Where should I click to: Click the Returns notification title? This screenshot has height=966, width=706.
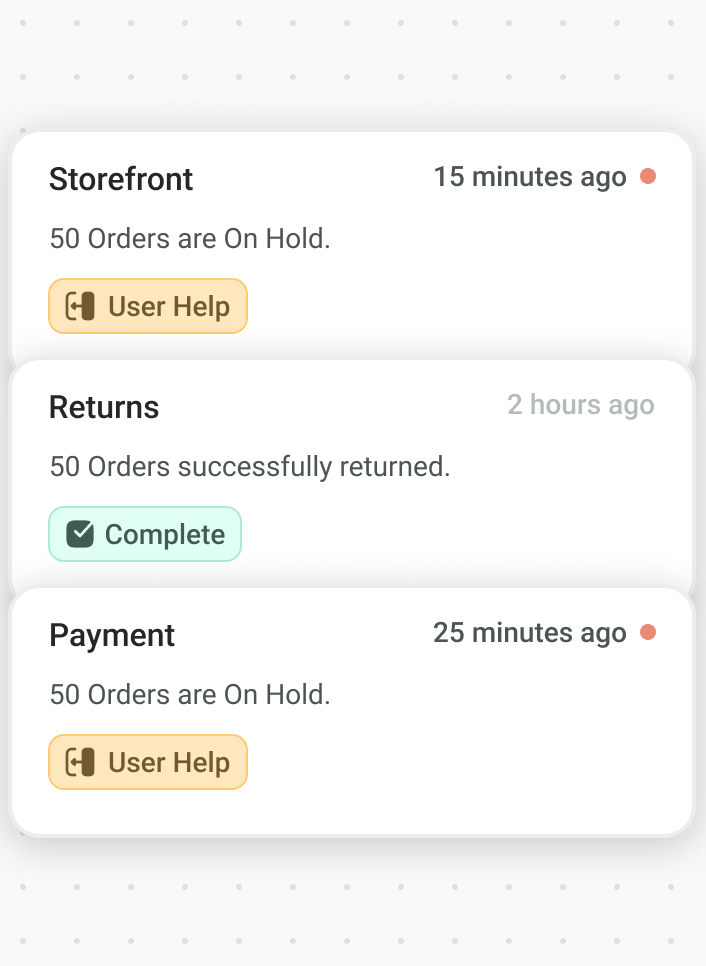coord(104,407)
